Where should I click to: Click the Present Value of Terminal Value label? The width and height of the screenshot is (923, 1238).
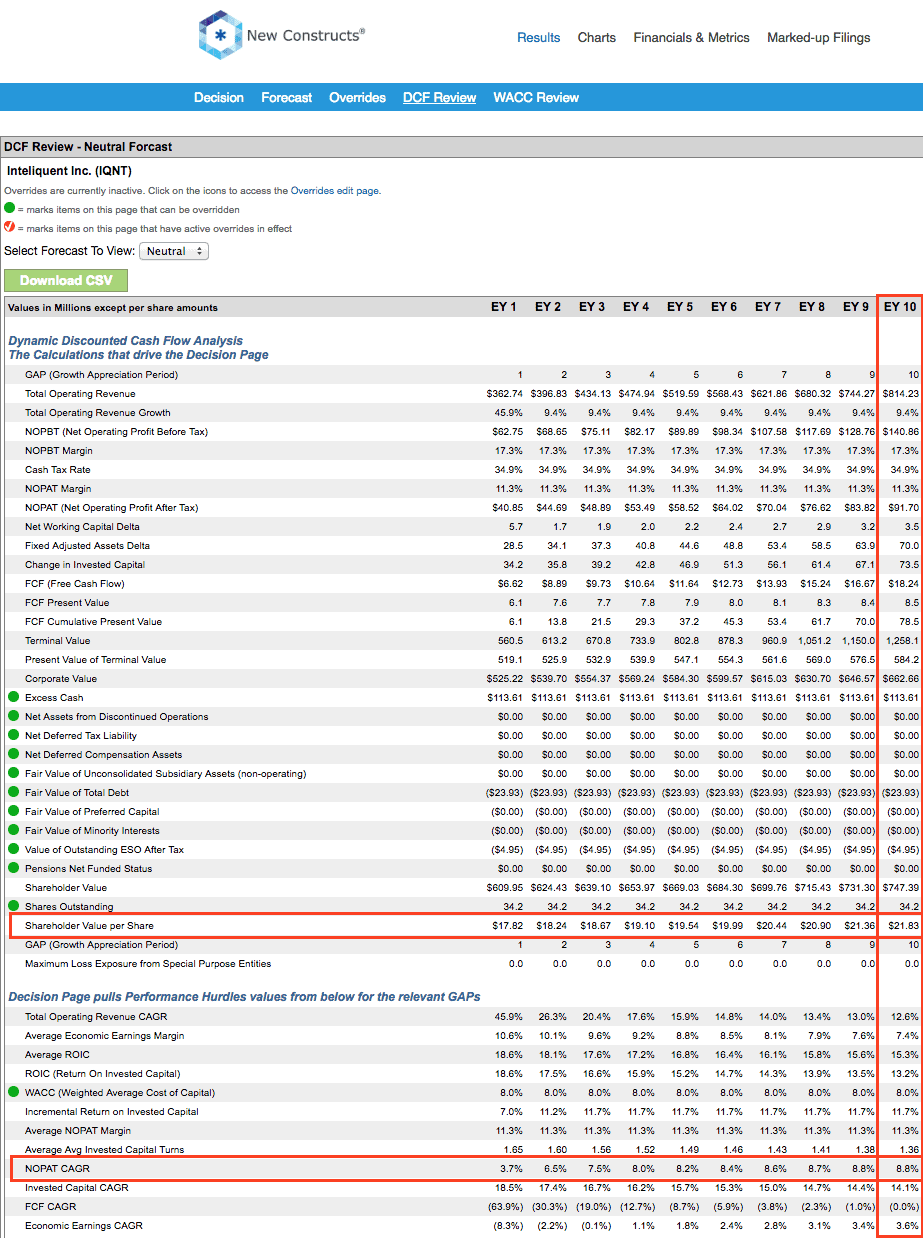[x=96, y=659]
